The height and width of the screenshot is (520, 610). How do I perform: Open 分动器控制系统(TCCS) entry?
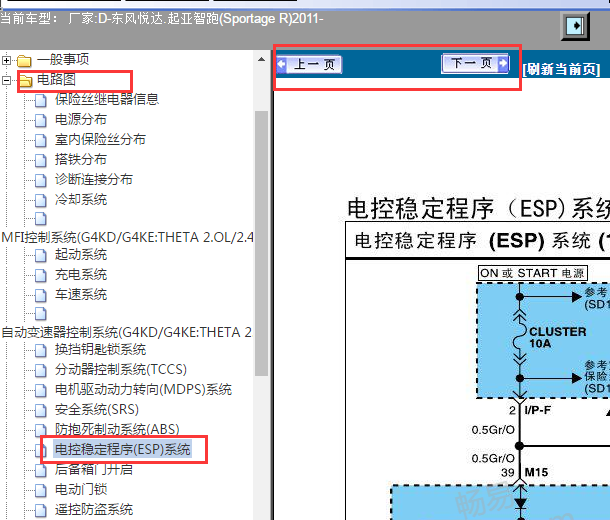point(121,369)
